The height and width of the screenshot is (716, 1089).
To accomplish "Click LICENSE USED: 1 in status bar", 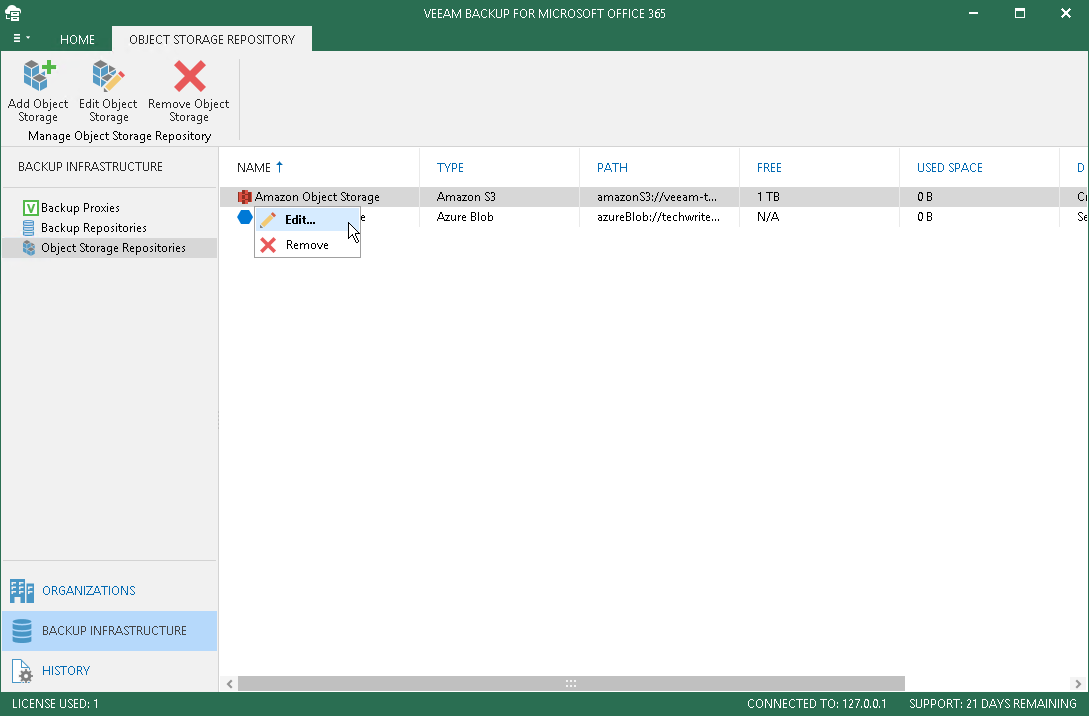I will (x=55, y=703).
